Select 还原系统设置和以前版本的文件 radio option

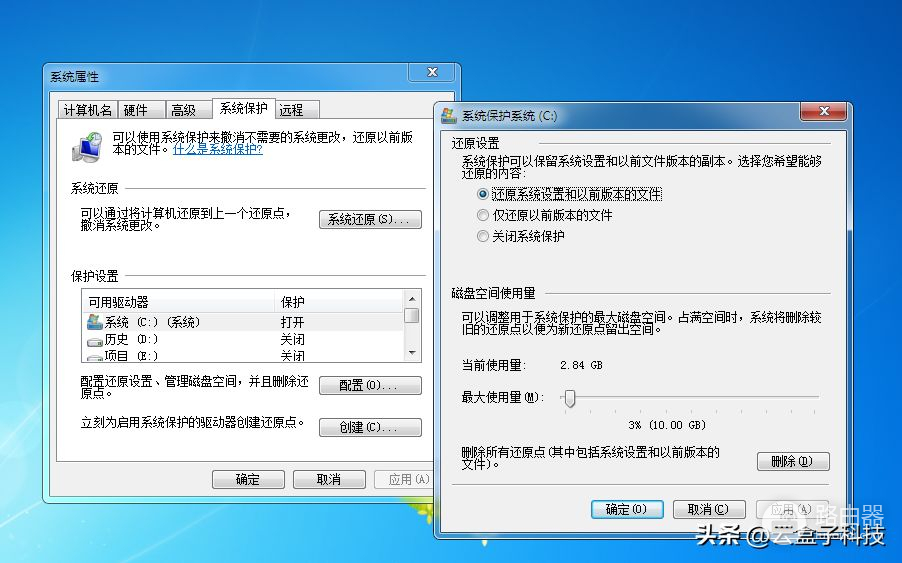484,194
